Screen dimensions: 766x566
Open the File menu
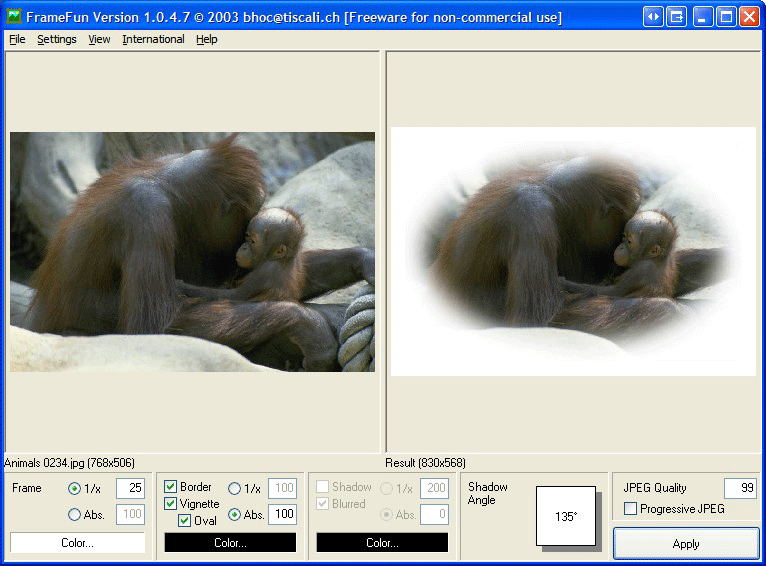point(17,39)
